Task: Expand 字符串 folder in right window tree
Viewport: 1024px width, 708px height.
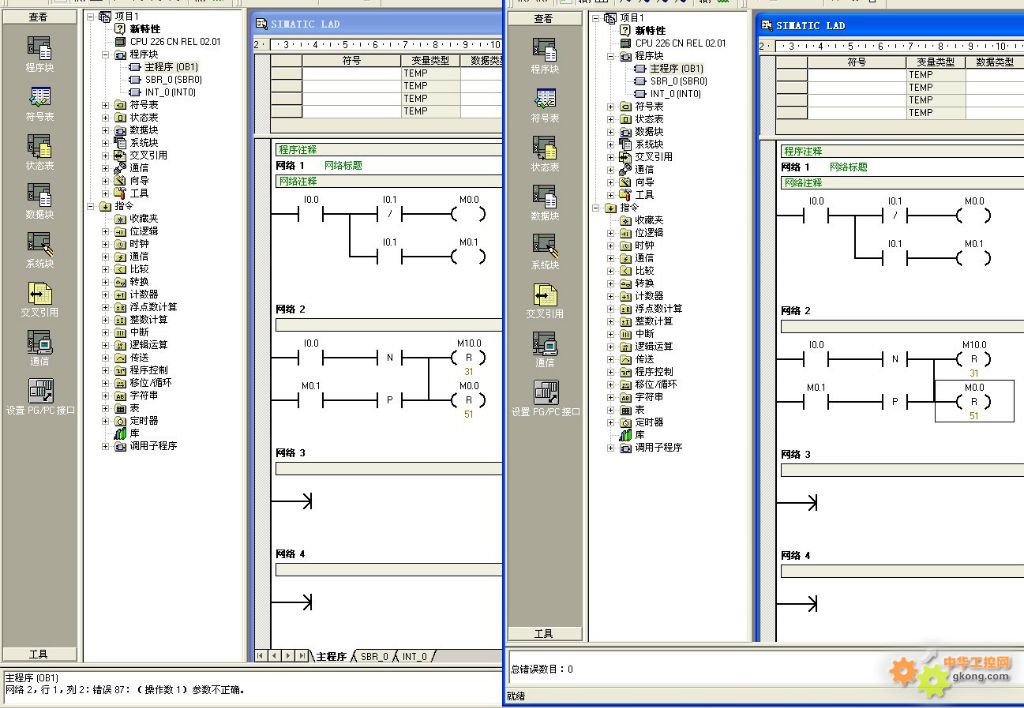Action: pyautogui.click(x=611, y=398)
